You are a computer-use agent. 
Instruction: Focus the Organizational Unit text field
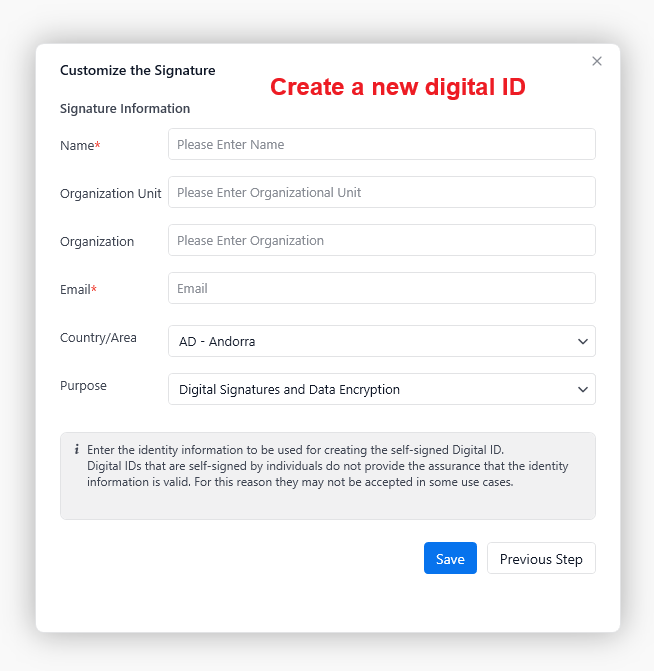(381, 192)
